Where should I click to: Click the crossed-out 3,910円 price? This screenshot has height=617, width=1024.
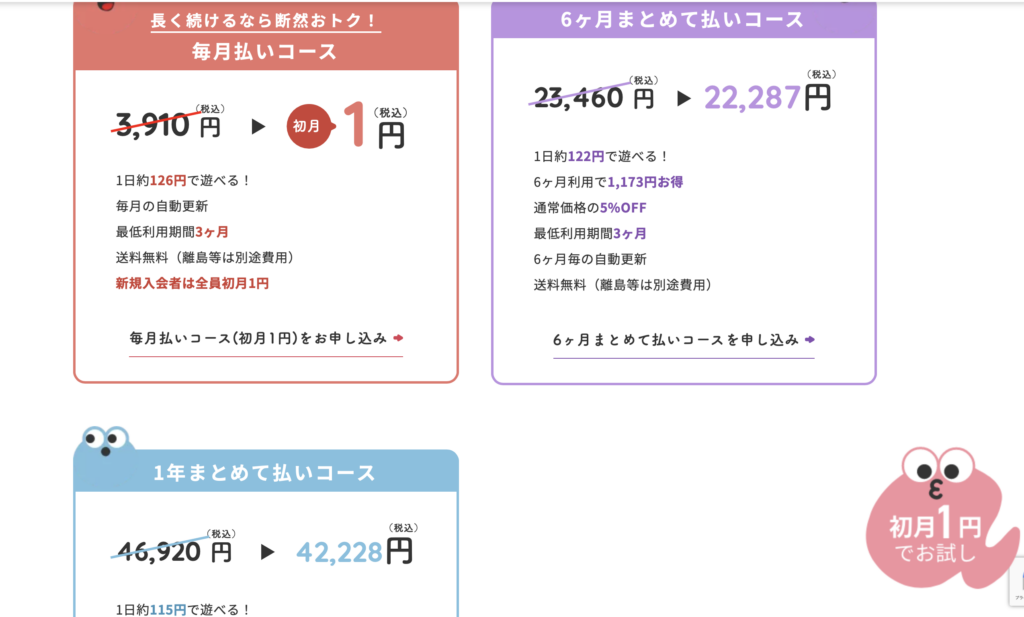pyautogui.click(x=167, y=126)
